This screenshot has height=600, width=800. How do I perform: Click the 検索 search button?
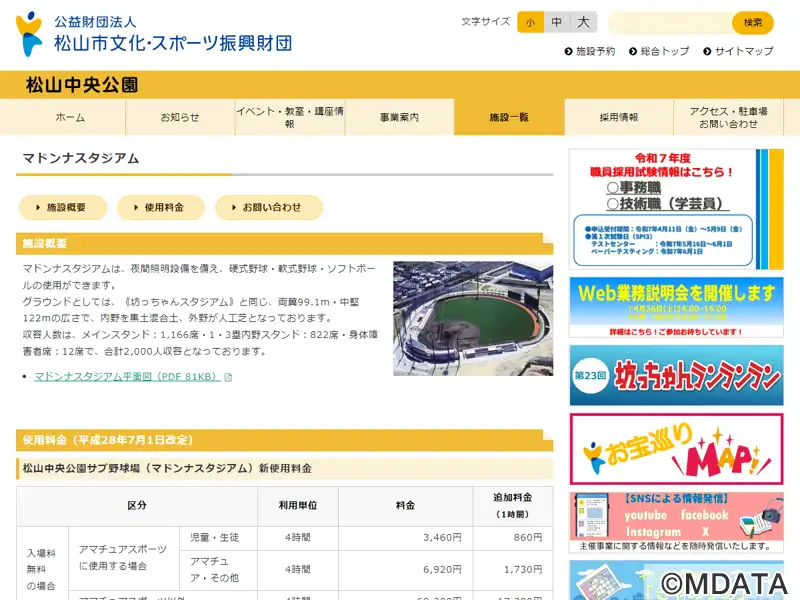pos(753,22)
